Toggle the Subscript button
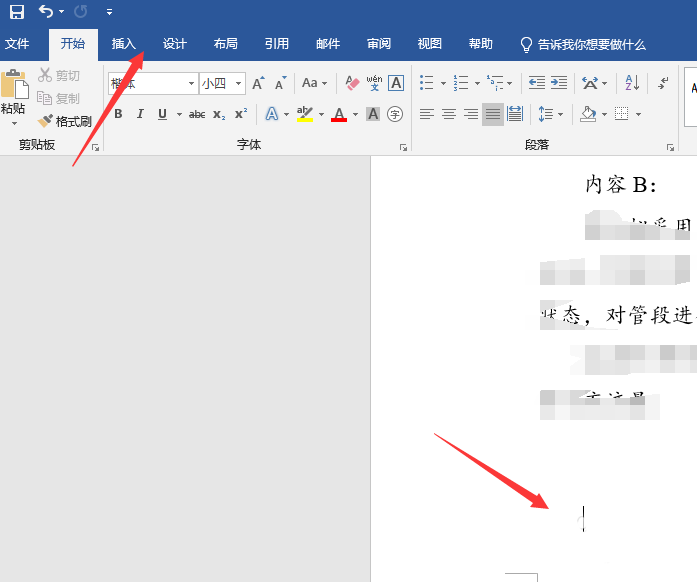Viewport: 697px width, 582px height. click(219, 114)
